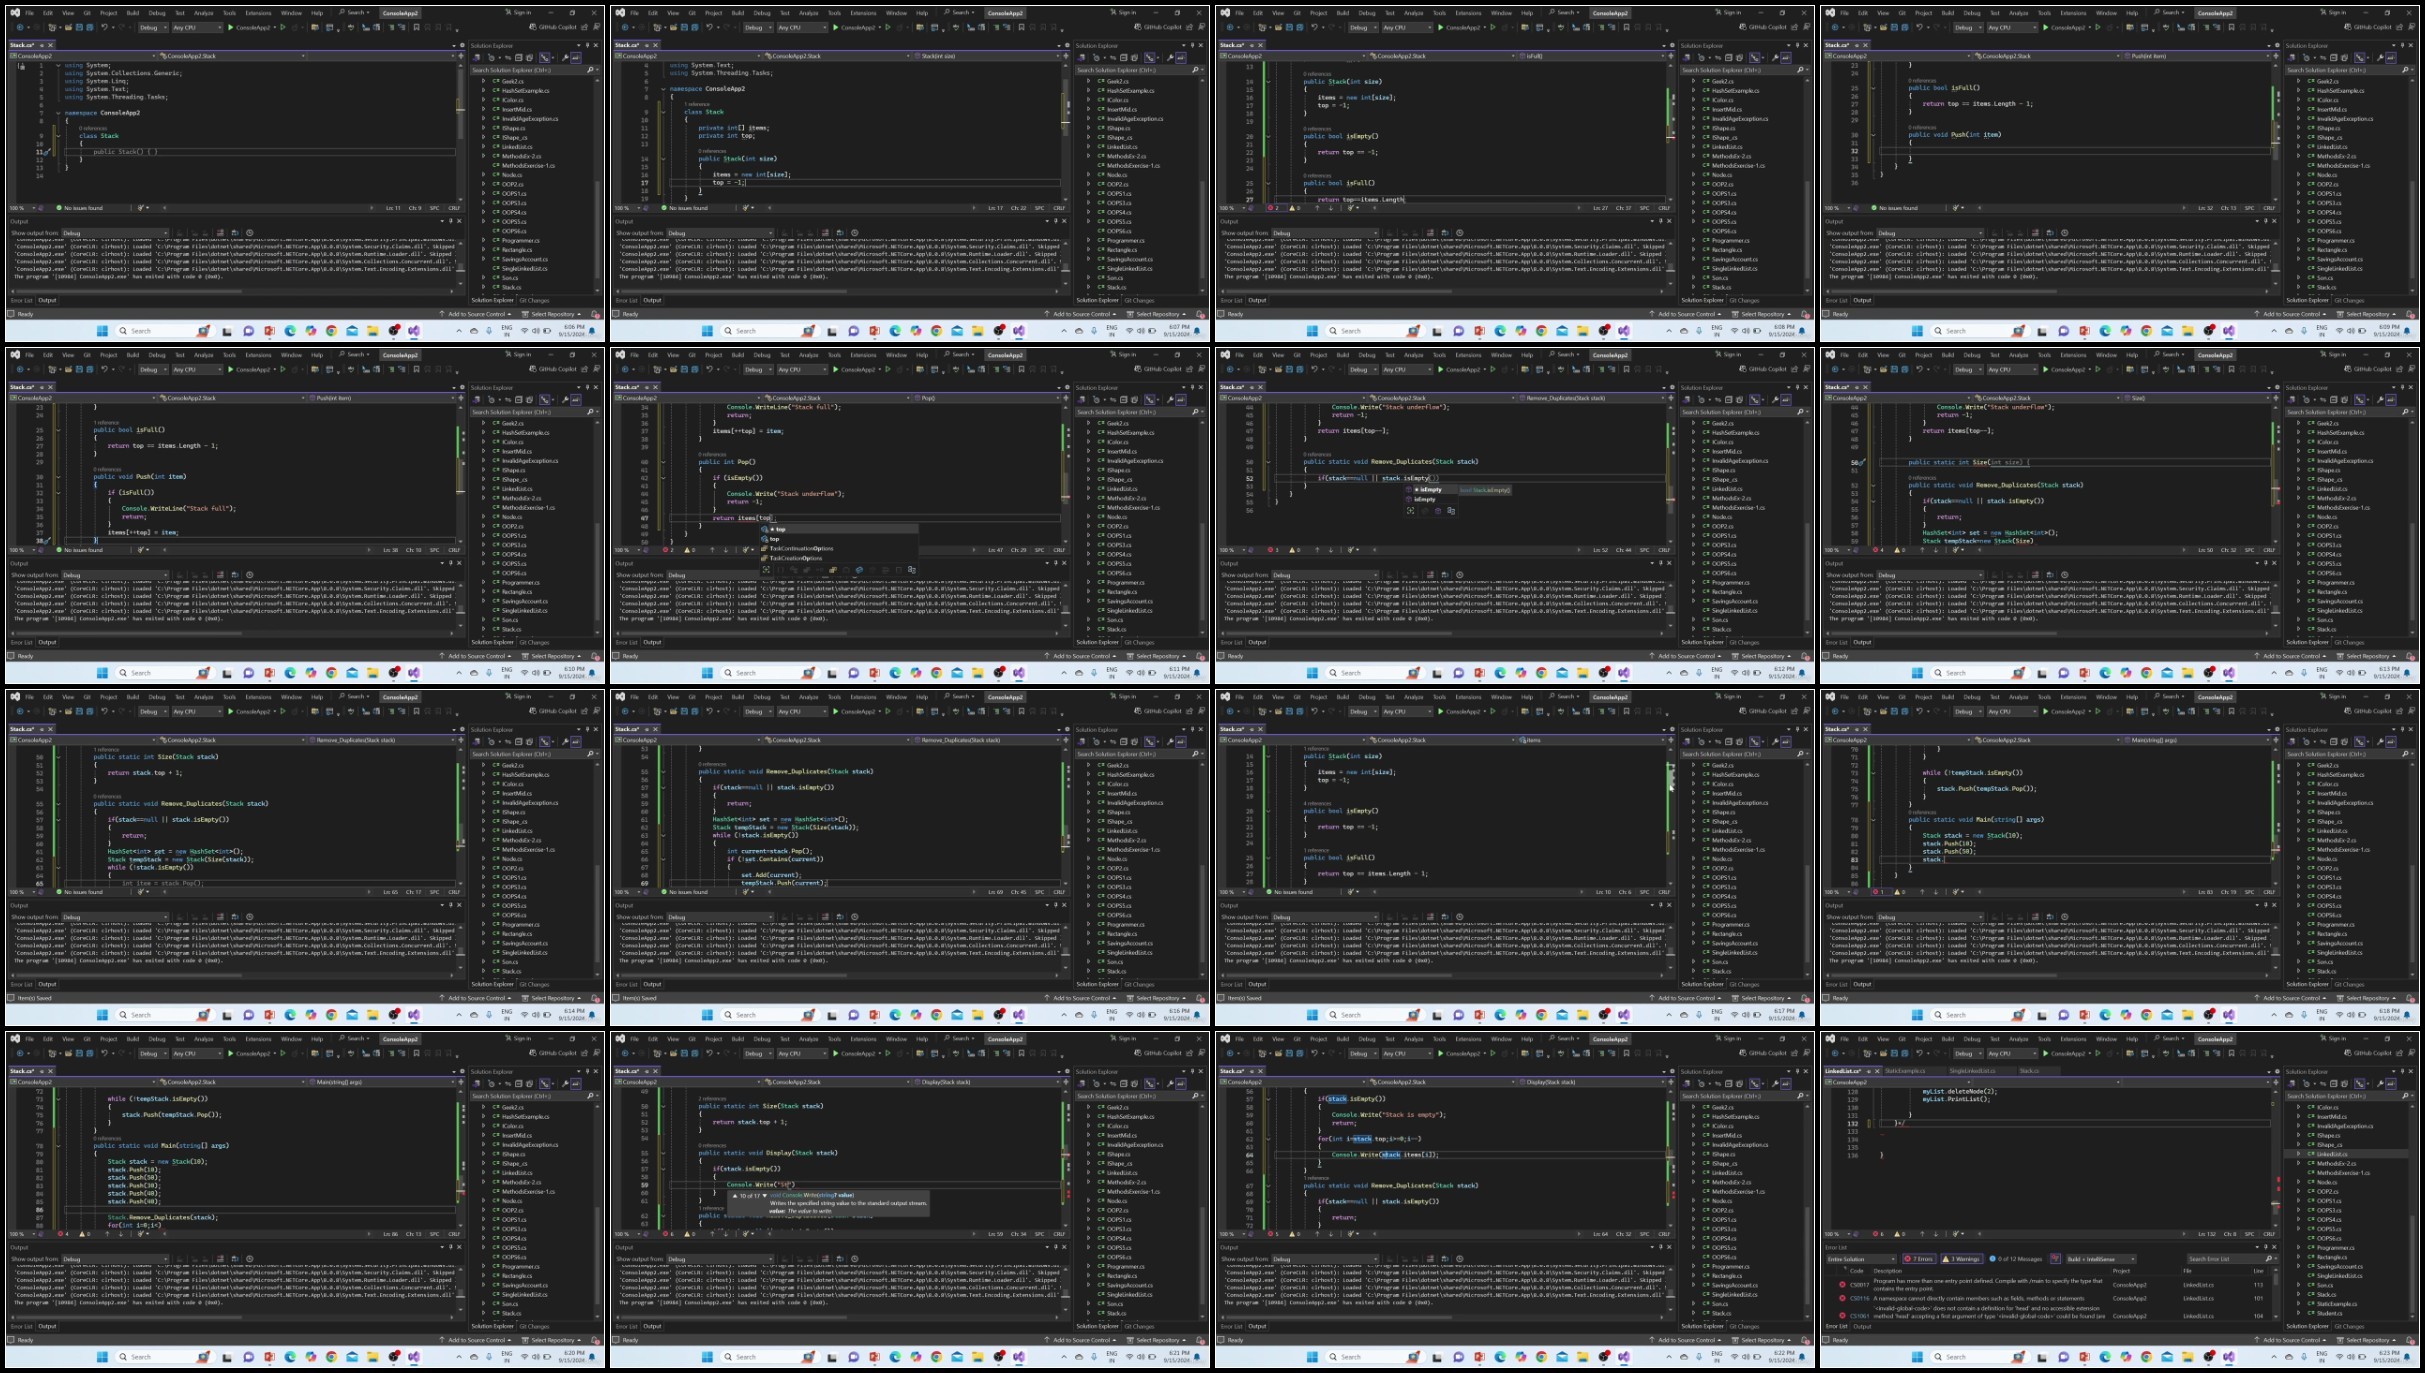
Task: Open the member dropdown showing Stack(int size)
Action: 988,56
